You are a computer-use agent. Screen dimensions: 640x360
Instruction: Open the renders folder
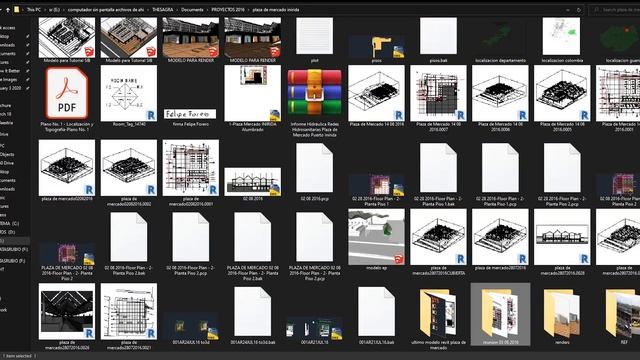(562, 312)
